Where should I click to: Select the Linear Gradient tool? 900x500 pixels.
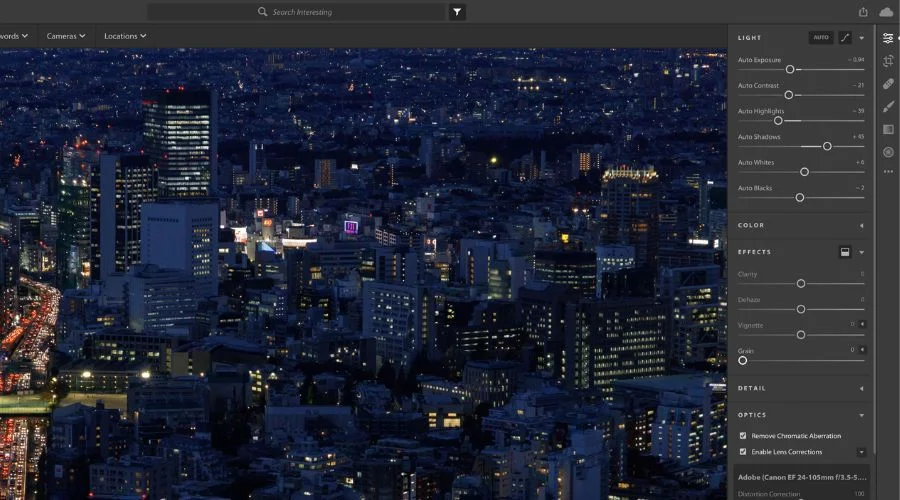888,129
